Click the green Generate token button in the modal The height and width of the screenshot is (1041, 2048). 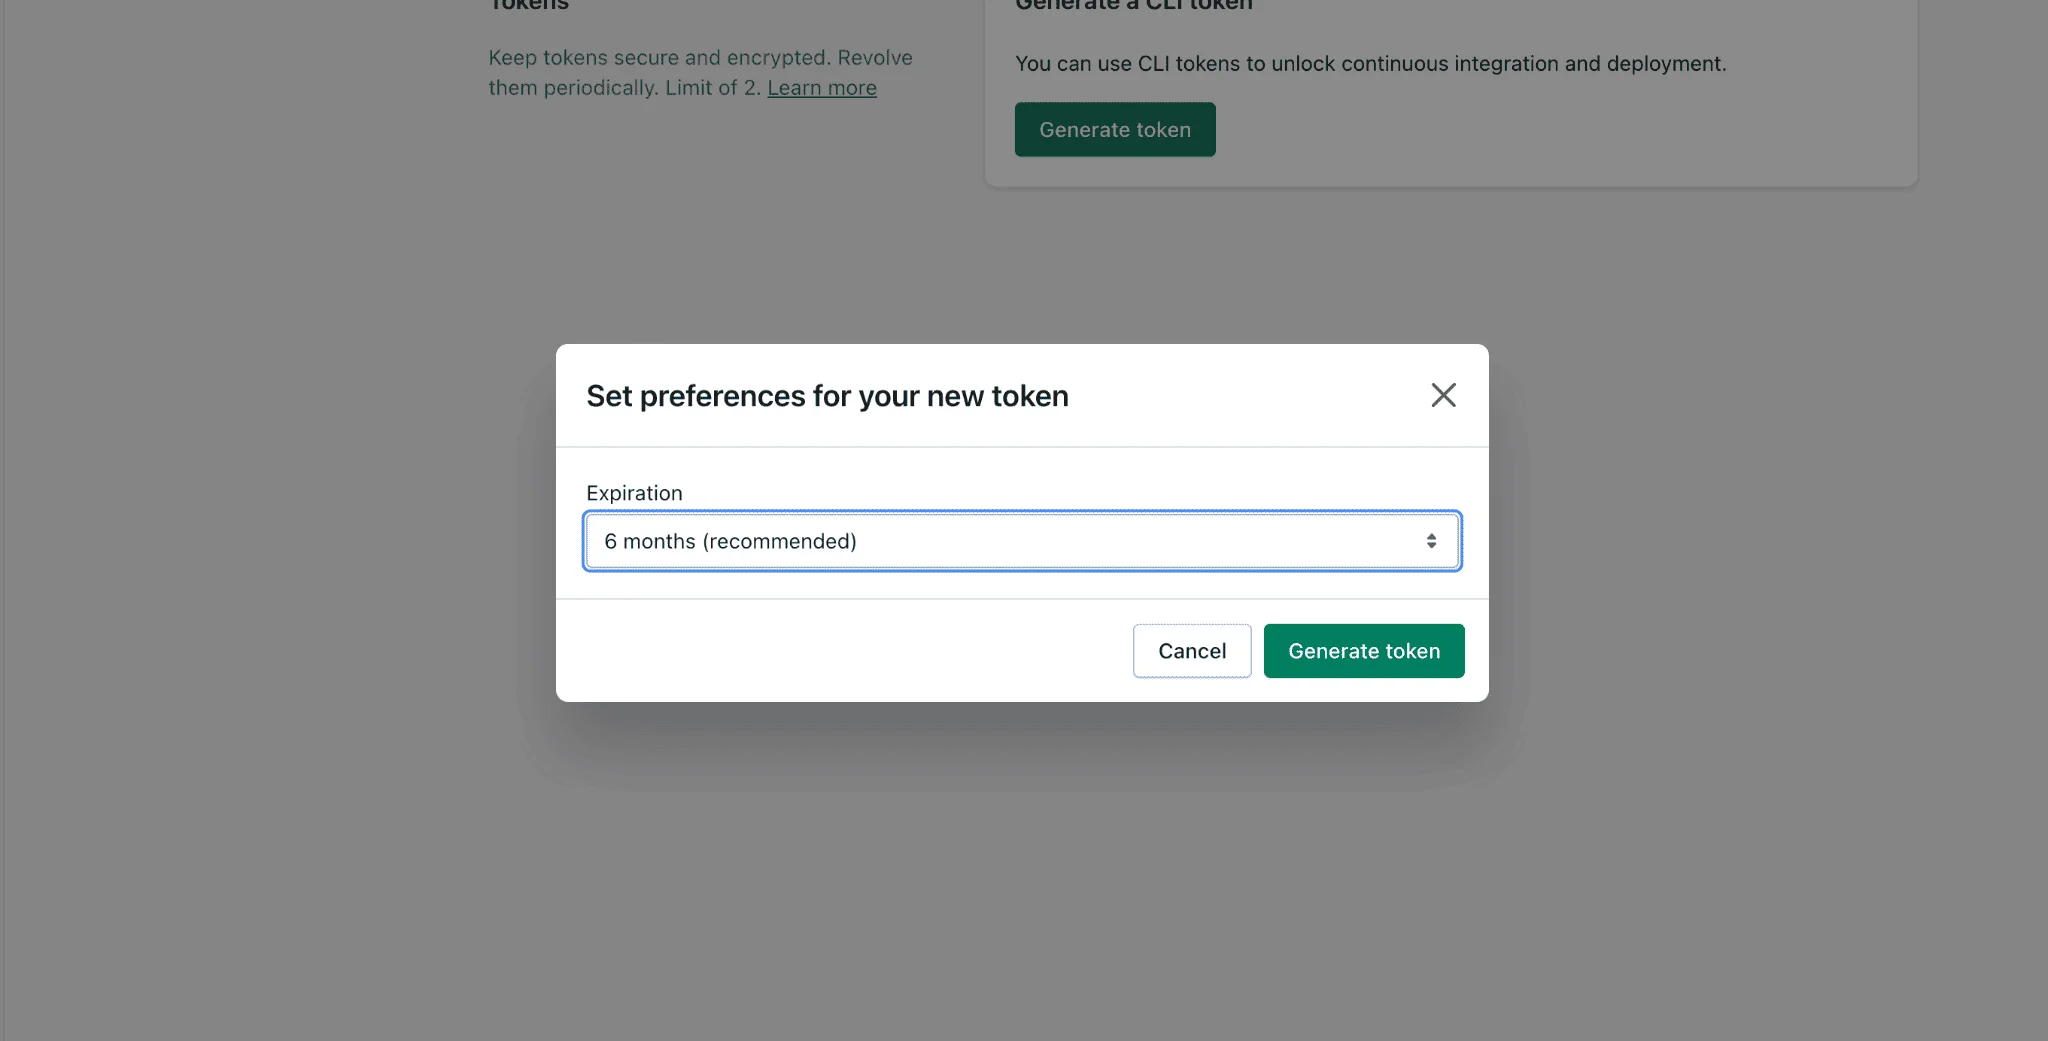1364,650
